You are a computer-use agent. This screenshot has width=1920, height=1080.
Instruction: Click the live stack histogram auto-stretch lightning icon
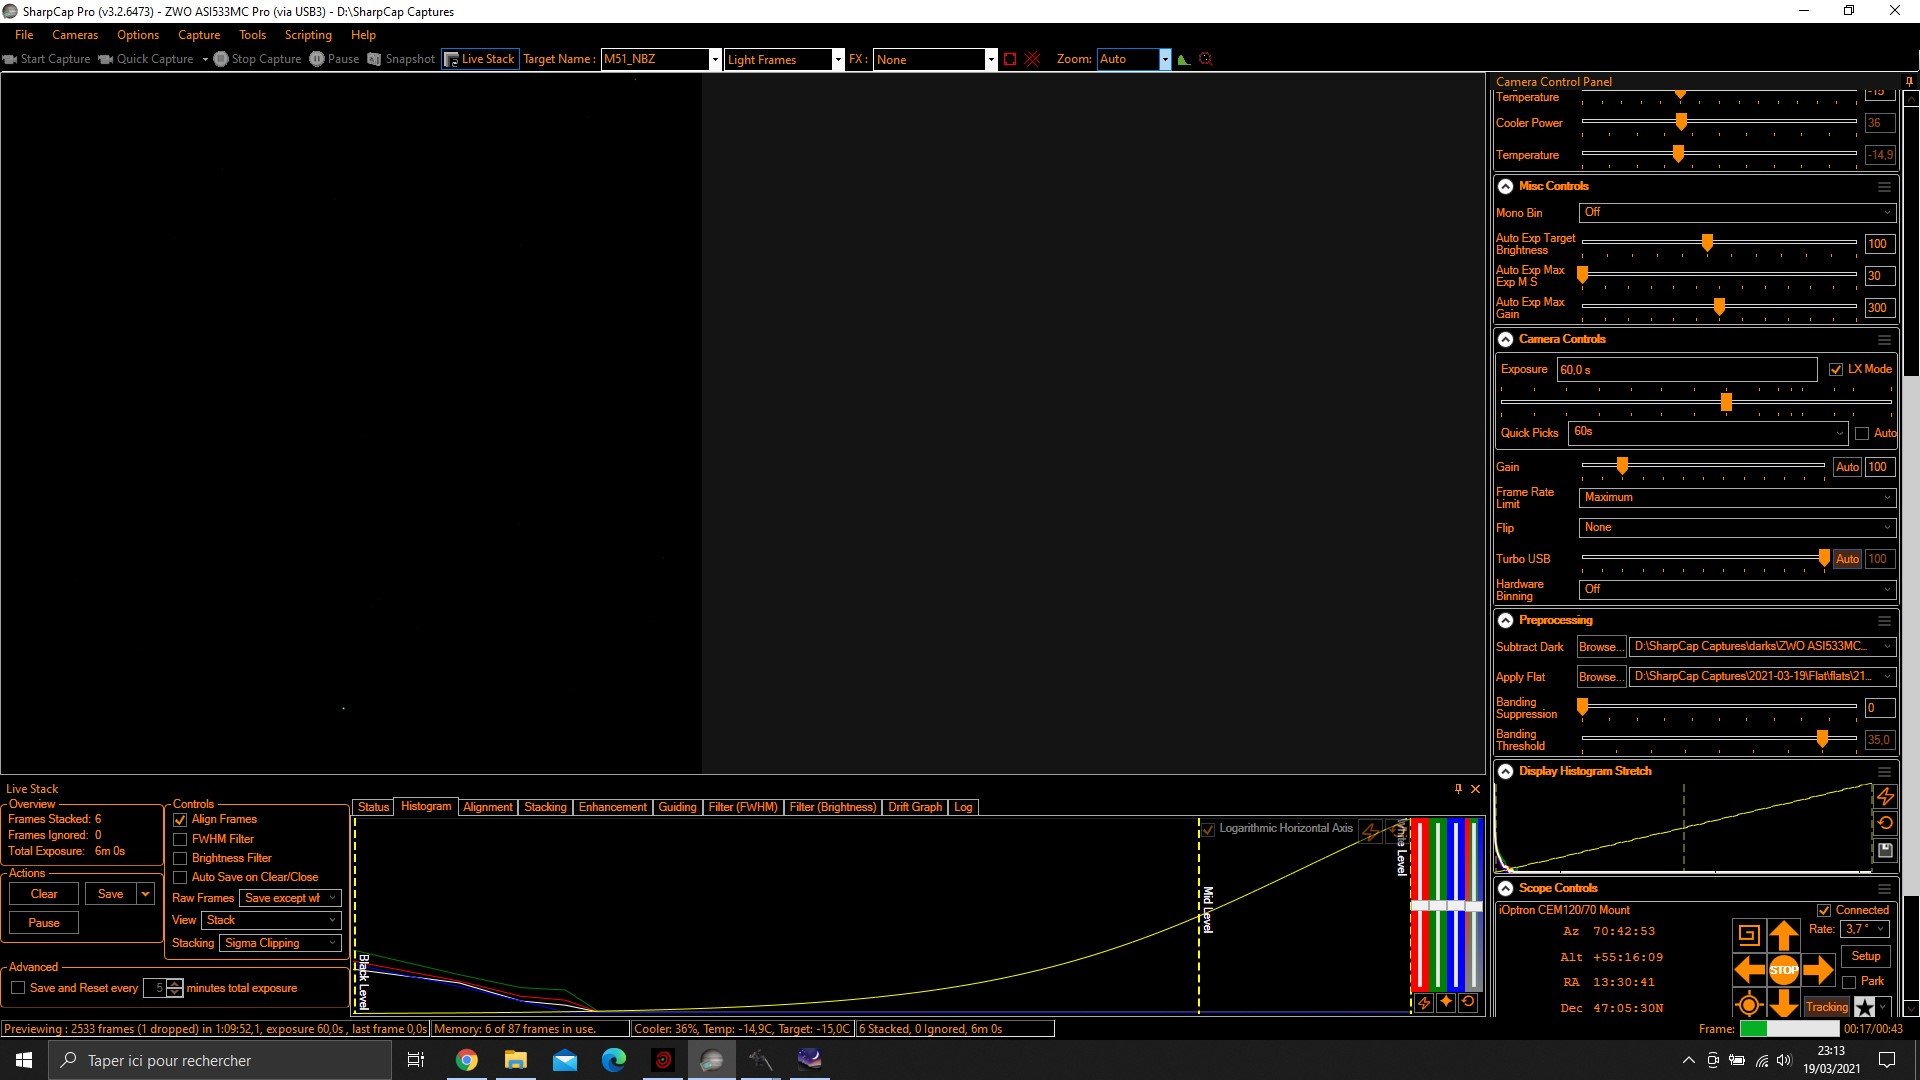tap(1424, 1002)
